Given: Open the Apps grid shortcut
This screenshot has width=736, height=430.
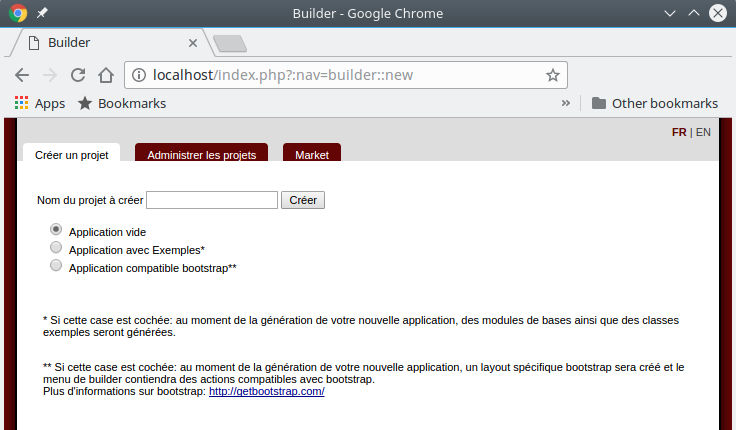Looking at the screenshot, I should pos(39,103).
